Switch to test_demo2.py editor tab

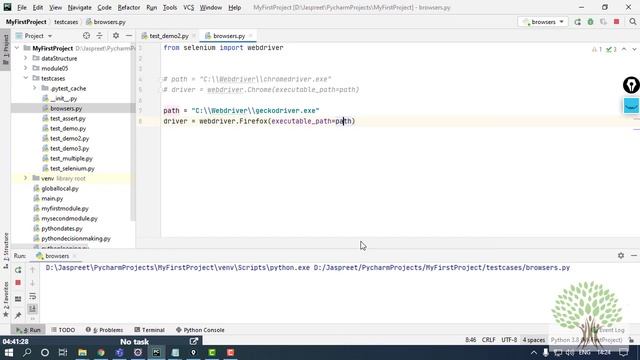168,36
